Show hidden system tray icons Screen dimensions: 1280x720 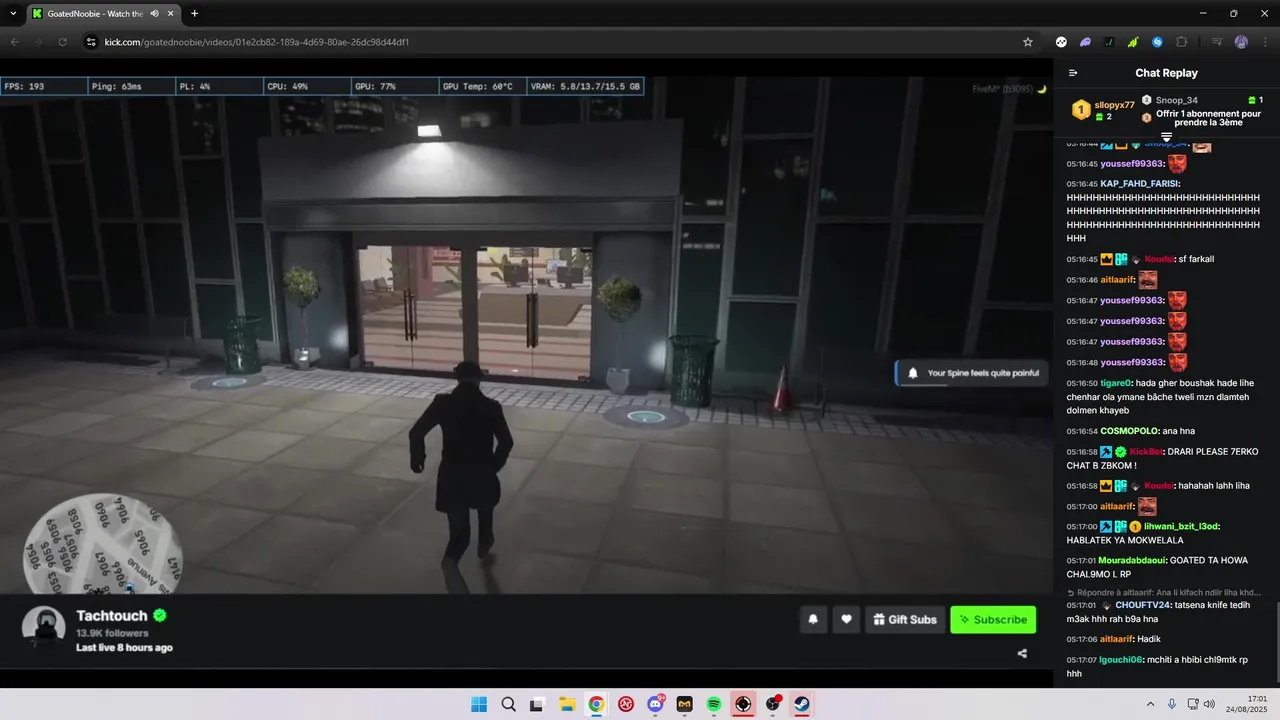1150,704
